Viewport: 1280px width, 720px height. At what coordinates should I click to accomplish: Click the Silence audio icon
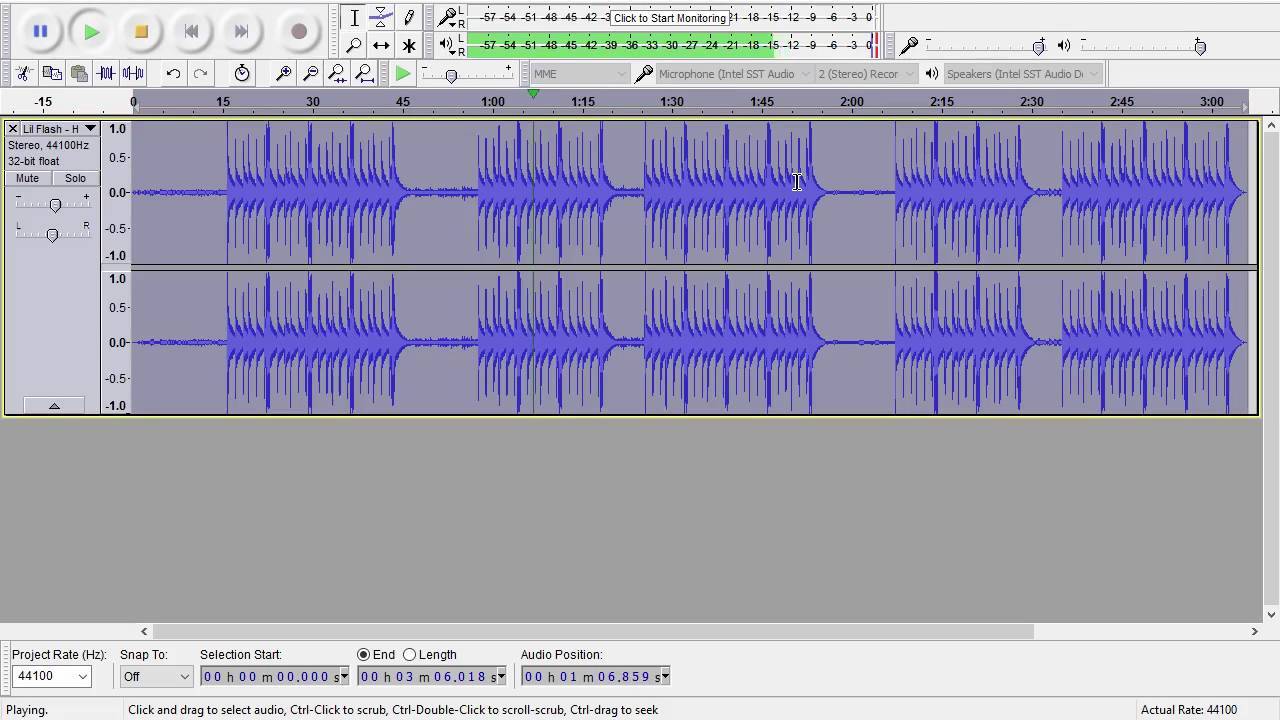coord(133,73)
